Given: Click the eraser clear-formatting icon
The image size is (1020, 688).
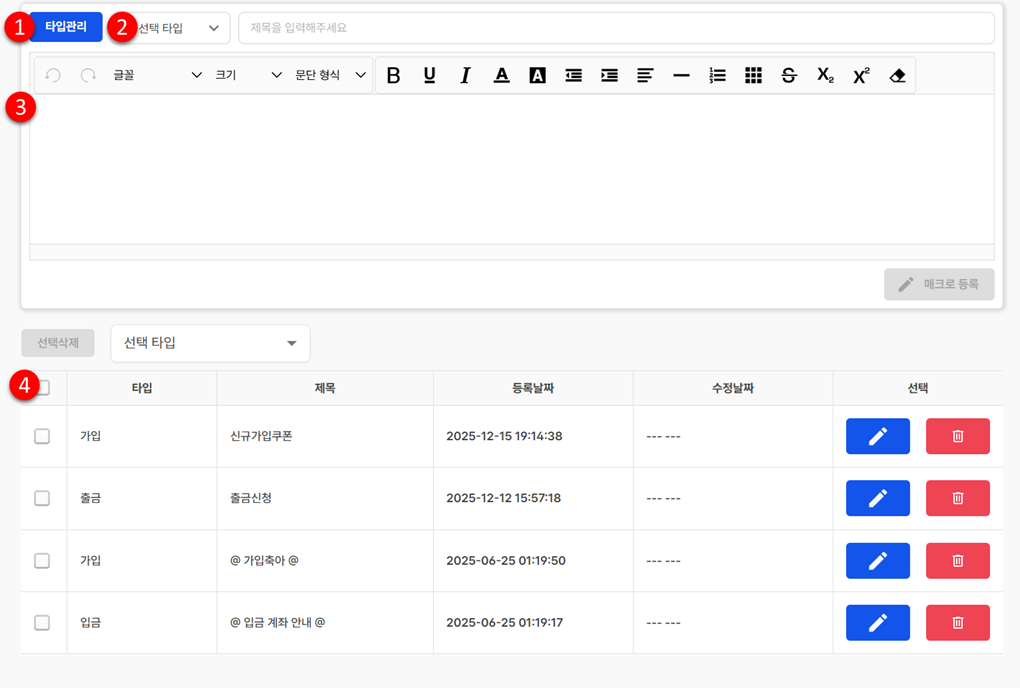Looking at the screenshot, I should [897, 76].
